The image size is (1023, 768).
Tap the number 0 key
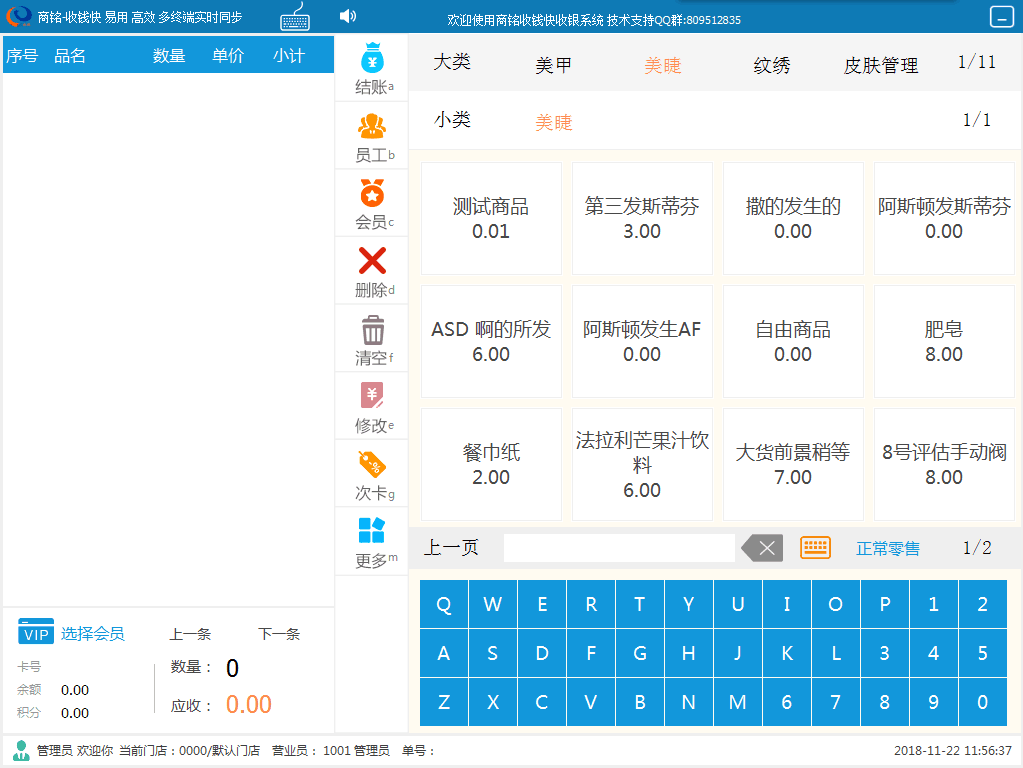983,702
